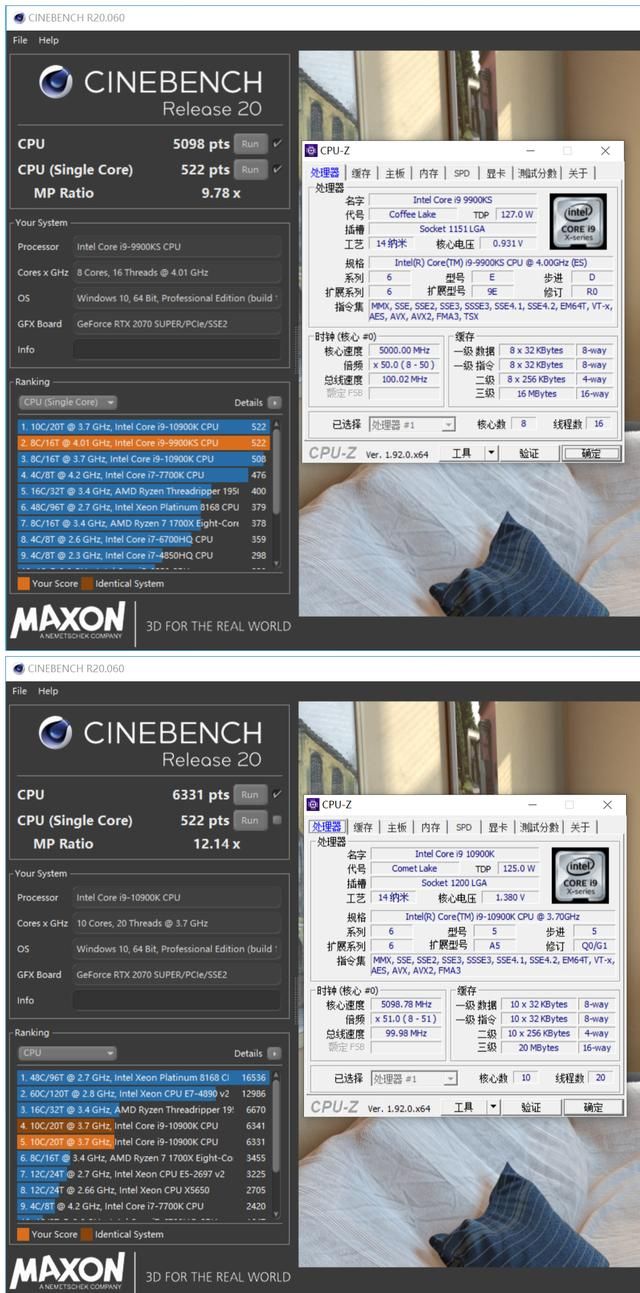Open the 处理器 #1 dropdown in the Comet Lake CPU-Z window
This screenshot has width=640, height=1293.
[x=414, y=1078]
